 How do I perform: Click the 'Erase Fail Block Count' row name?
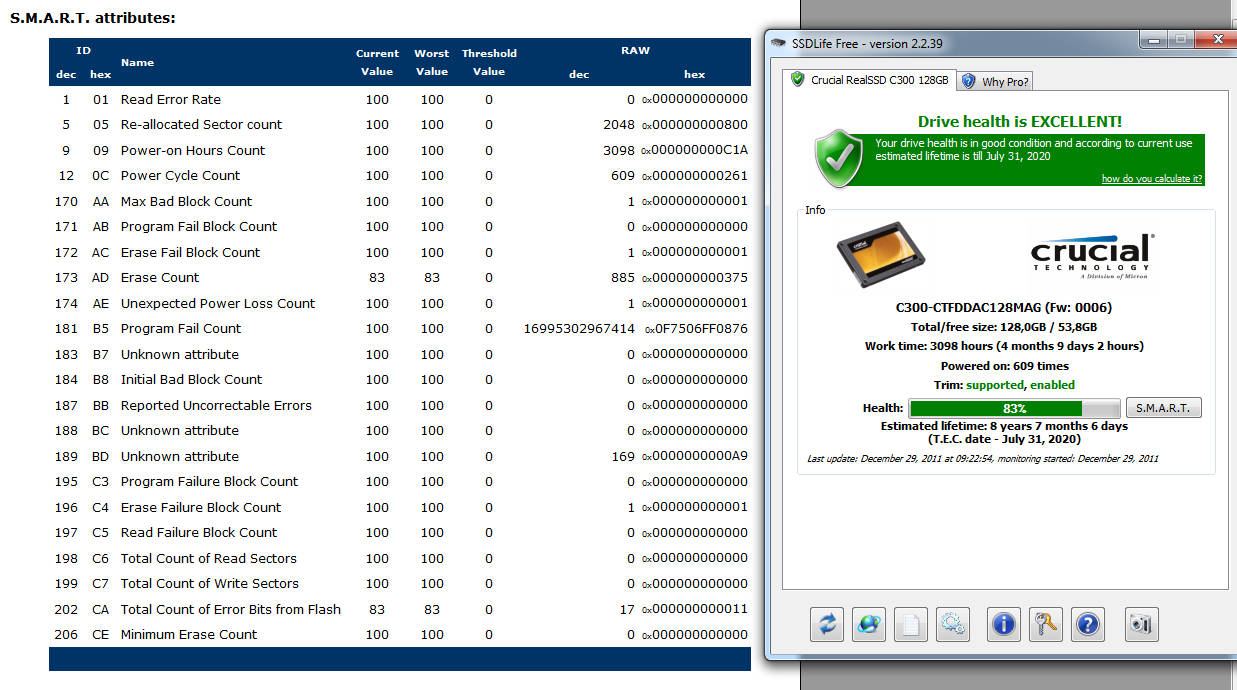click(x=190, y=252)
